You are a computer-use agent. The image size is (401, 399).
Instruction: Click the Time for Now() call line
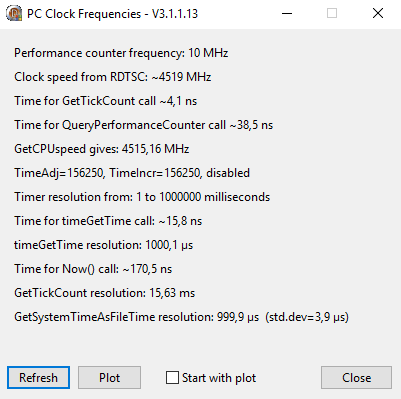point(93,269)
